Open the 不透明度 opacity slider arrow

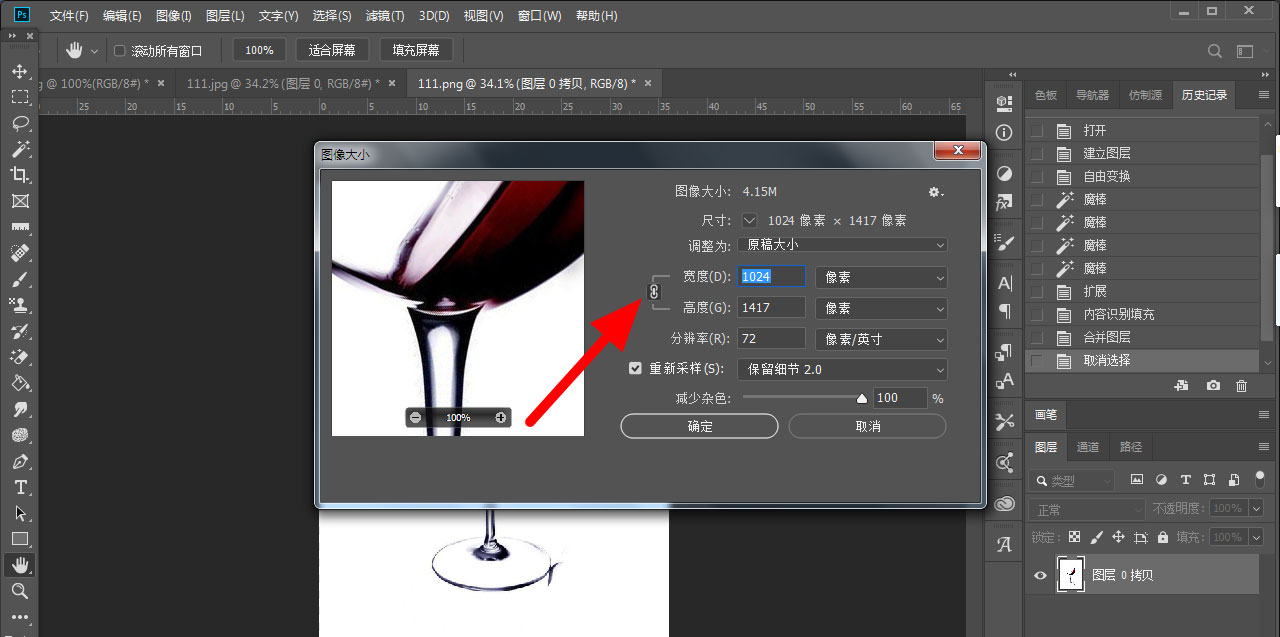point(1257,509)
